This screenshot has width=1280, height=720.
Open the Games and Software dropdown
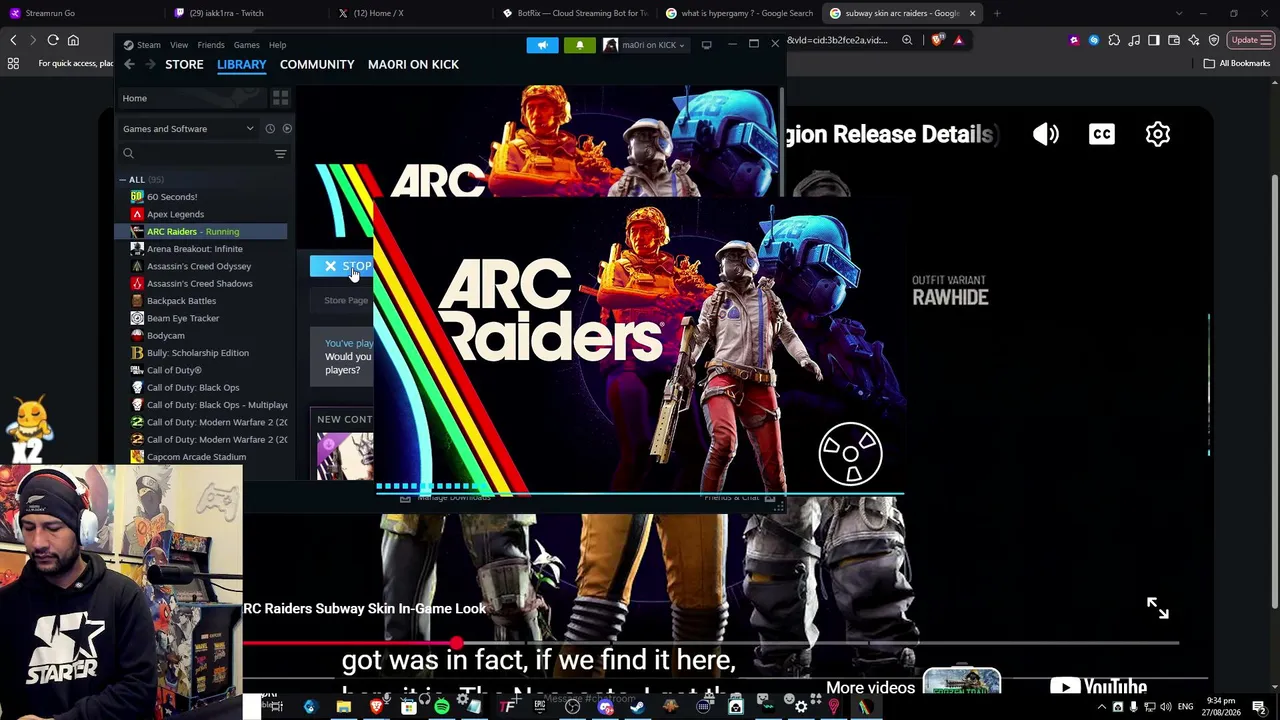pyautogui.click(x=188, y=128)
